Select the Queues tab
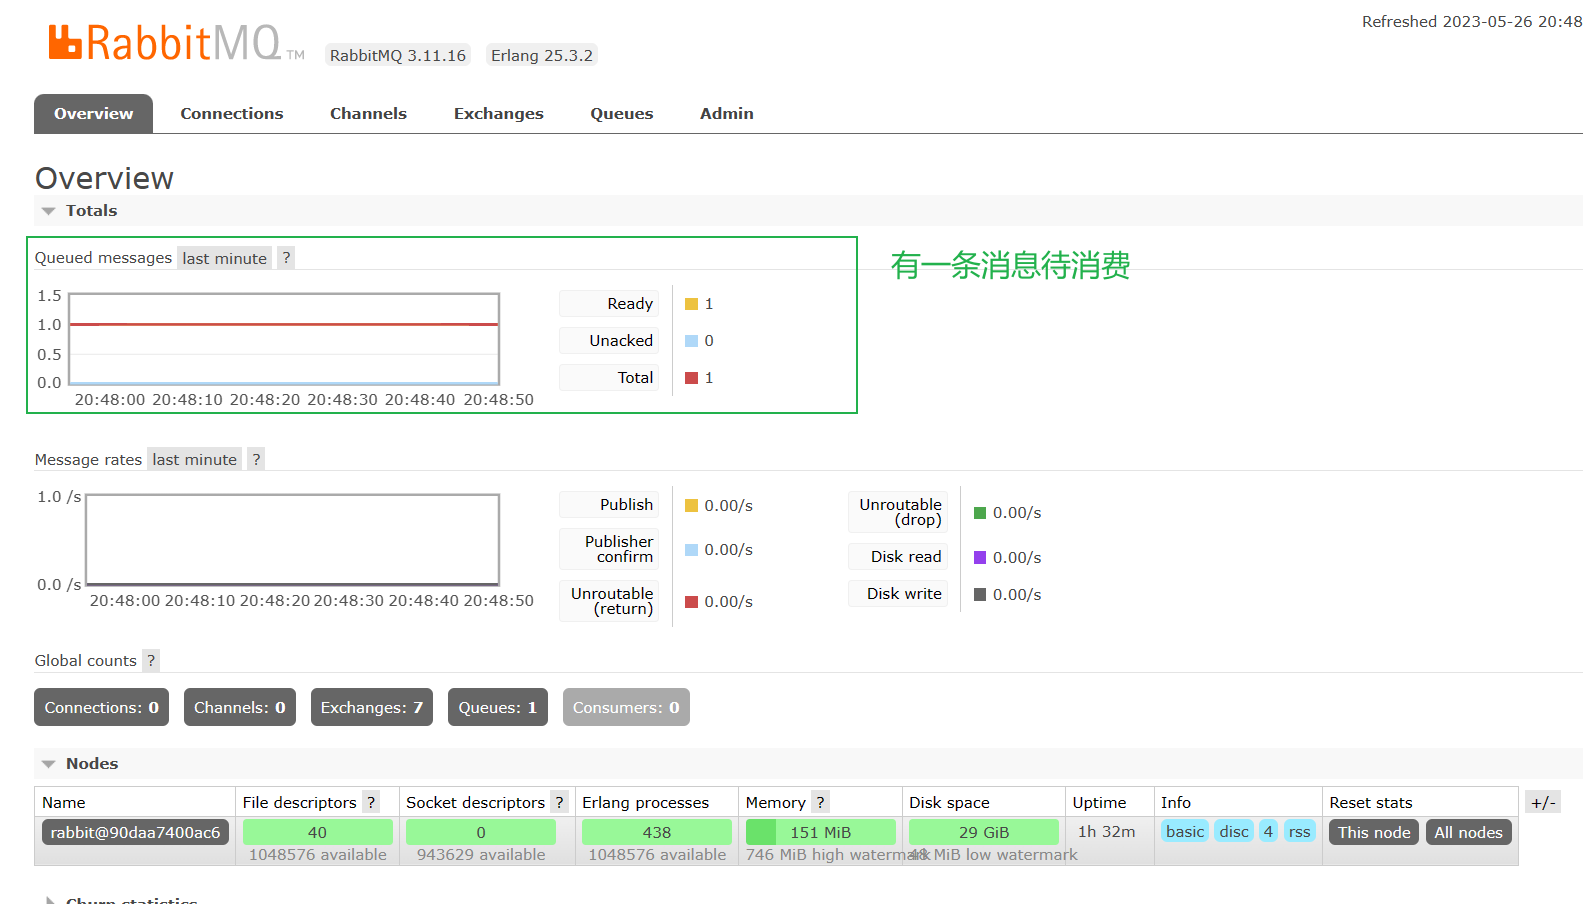Viewport: 1583px width, 904px height. pos(621,114)
